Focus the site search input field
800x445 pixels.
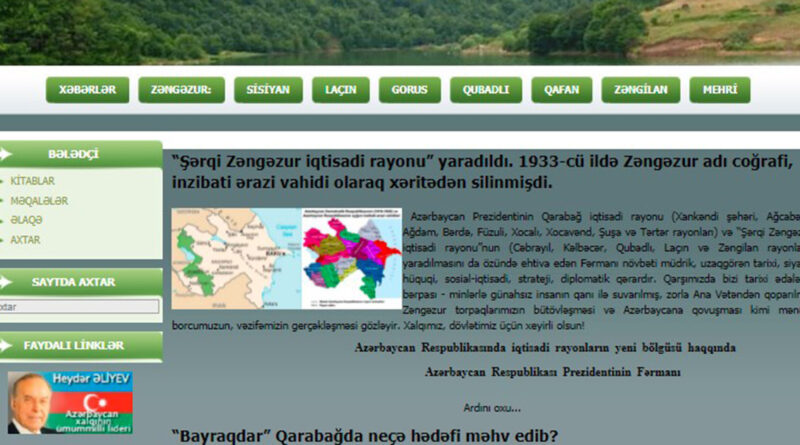[78, 307]
